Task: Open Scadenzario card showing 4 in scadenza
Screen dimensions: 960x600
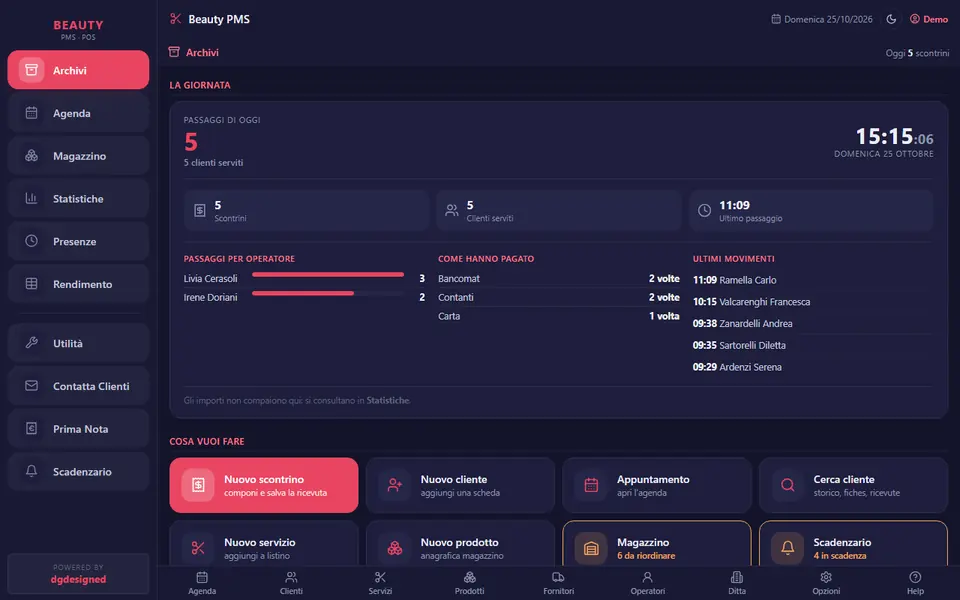Action: coord(853,544)
